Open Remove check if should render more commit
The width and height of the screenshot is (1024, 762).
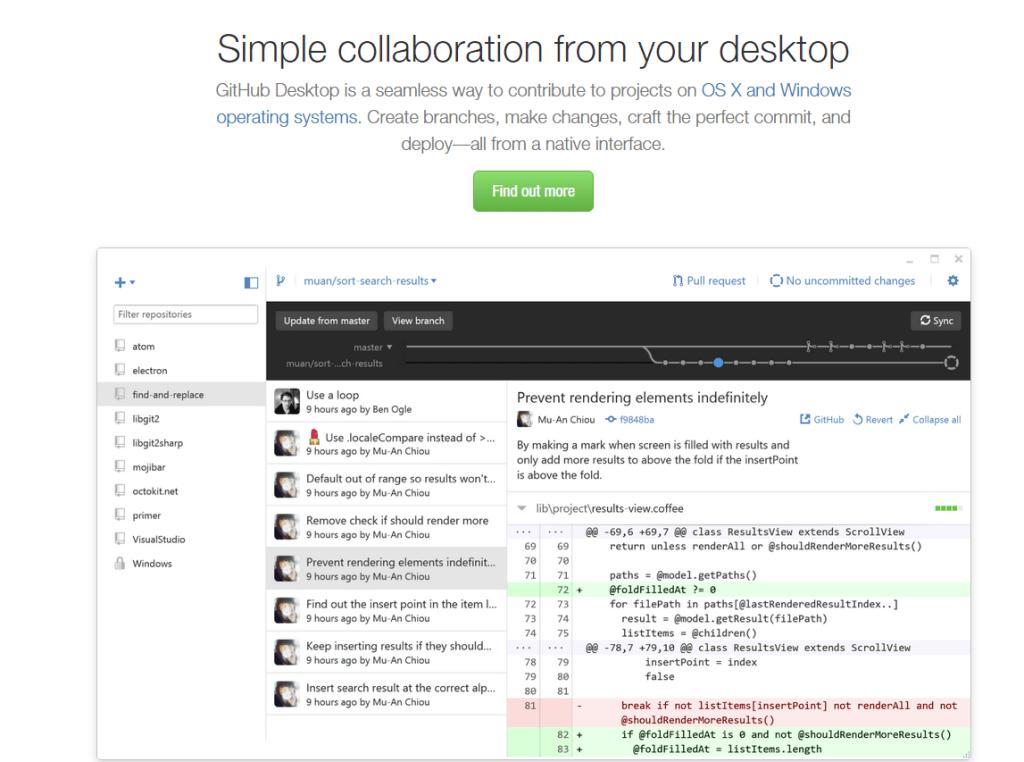coord(387,527)
